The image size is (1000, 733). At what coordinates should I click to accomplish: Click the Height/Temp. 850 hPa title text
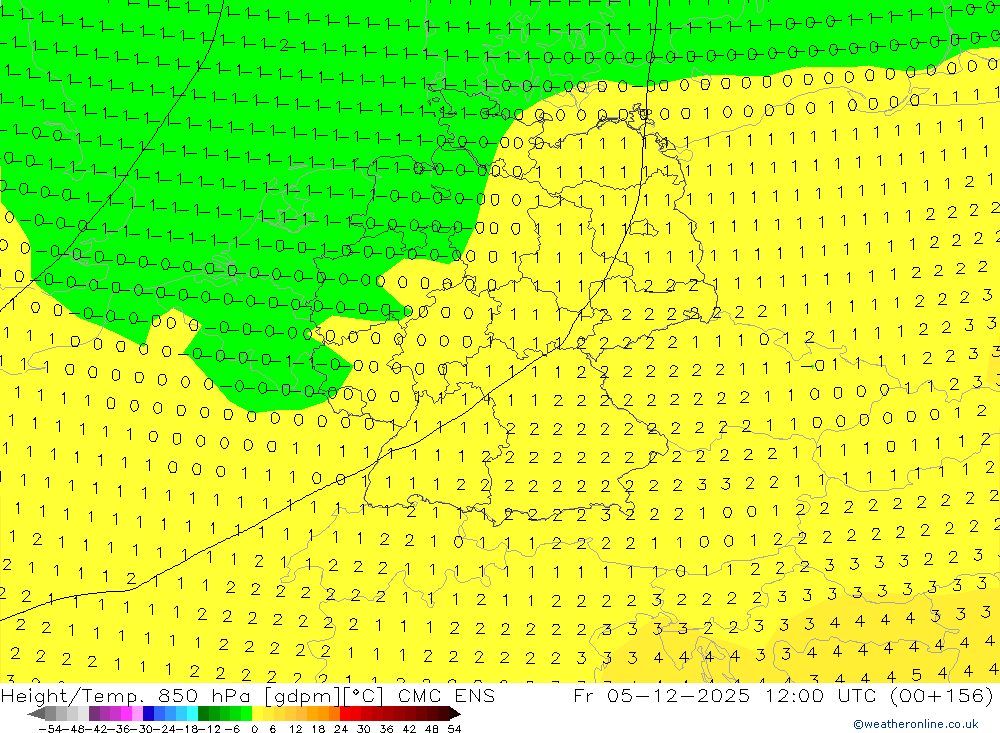(124, 695)
